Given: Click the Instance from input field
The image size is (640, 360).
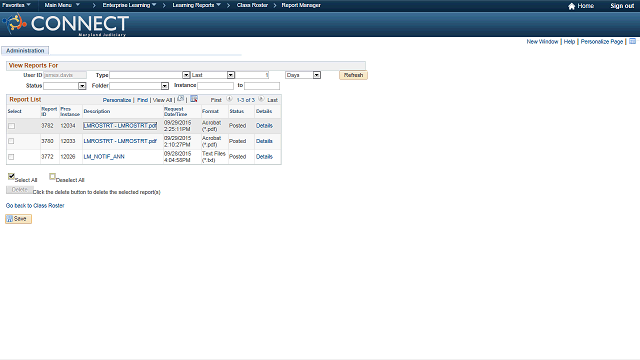Looking at the screenshot, I should (x=216, y=86).
